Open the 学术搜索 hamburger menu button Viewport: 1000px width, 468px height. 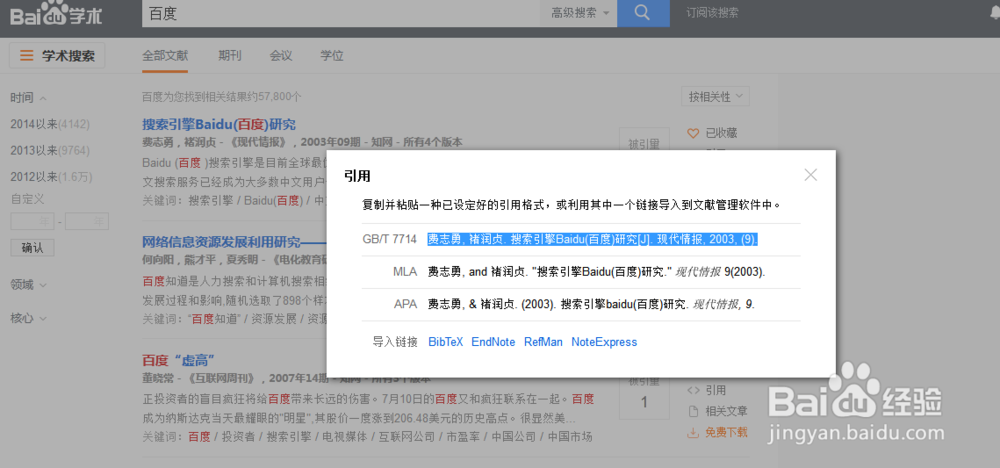(x=57, y=55)
